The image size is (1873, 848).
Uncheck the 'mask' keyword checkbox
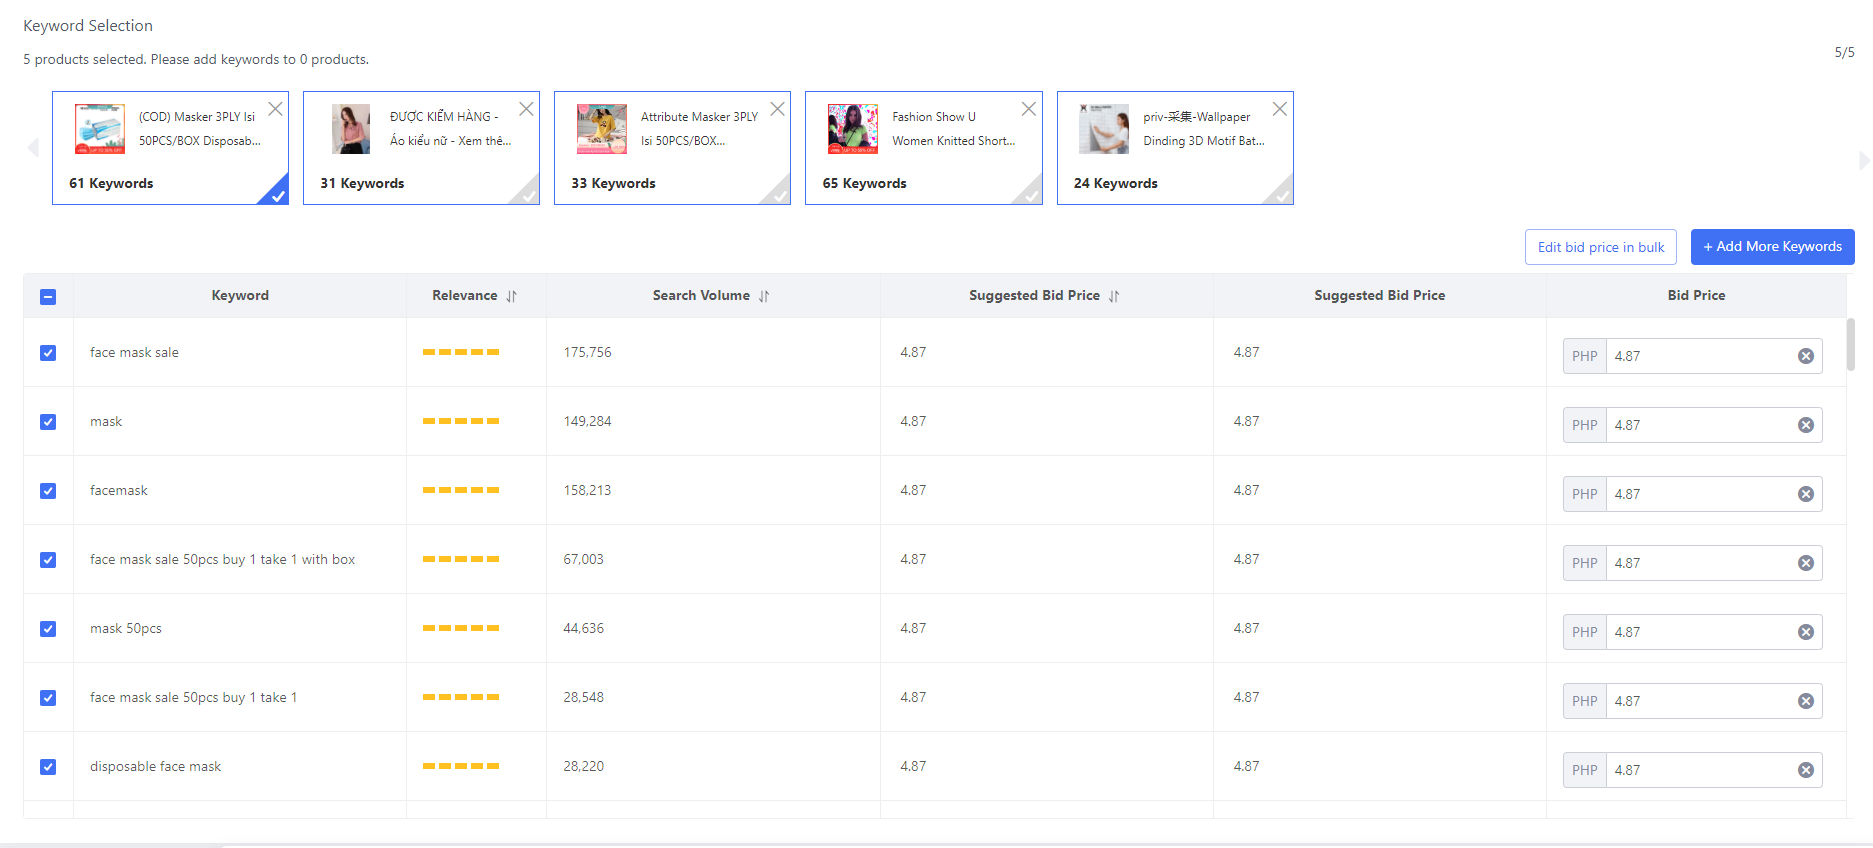(48, 422)
